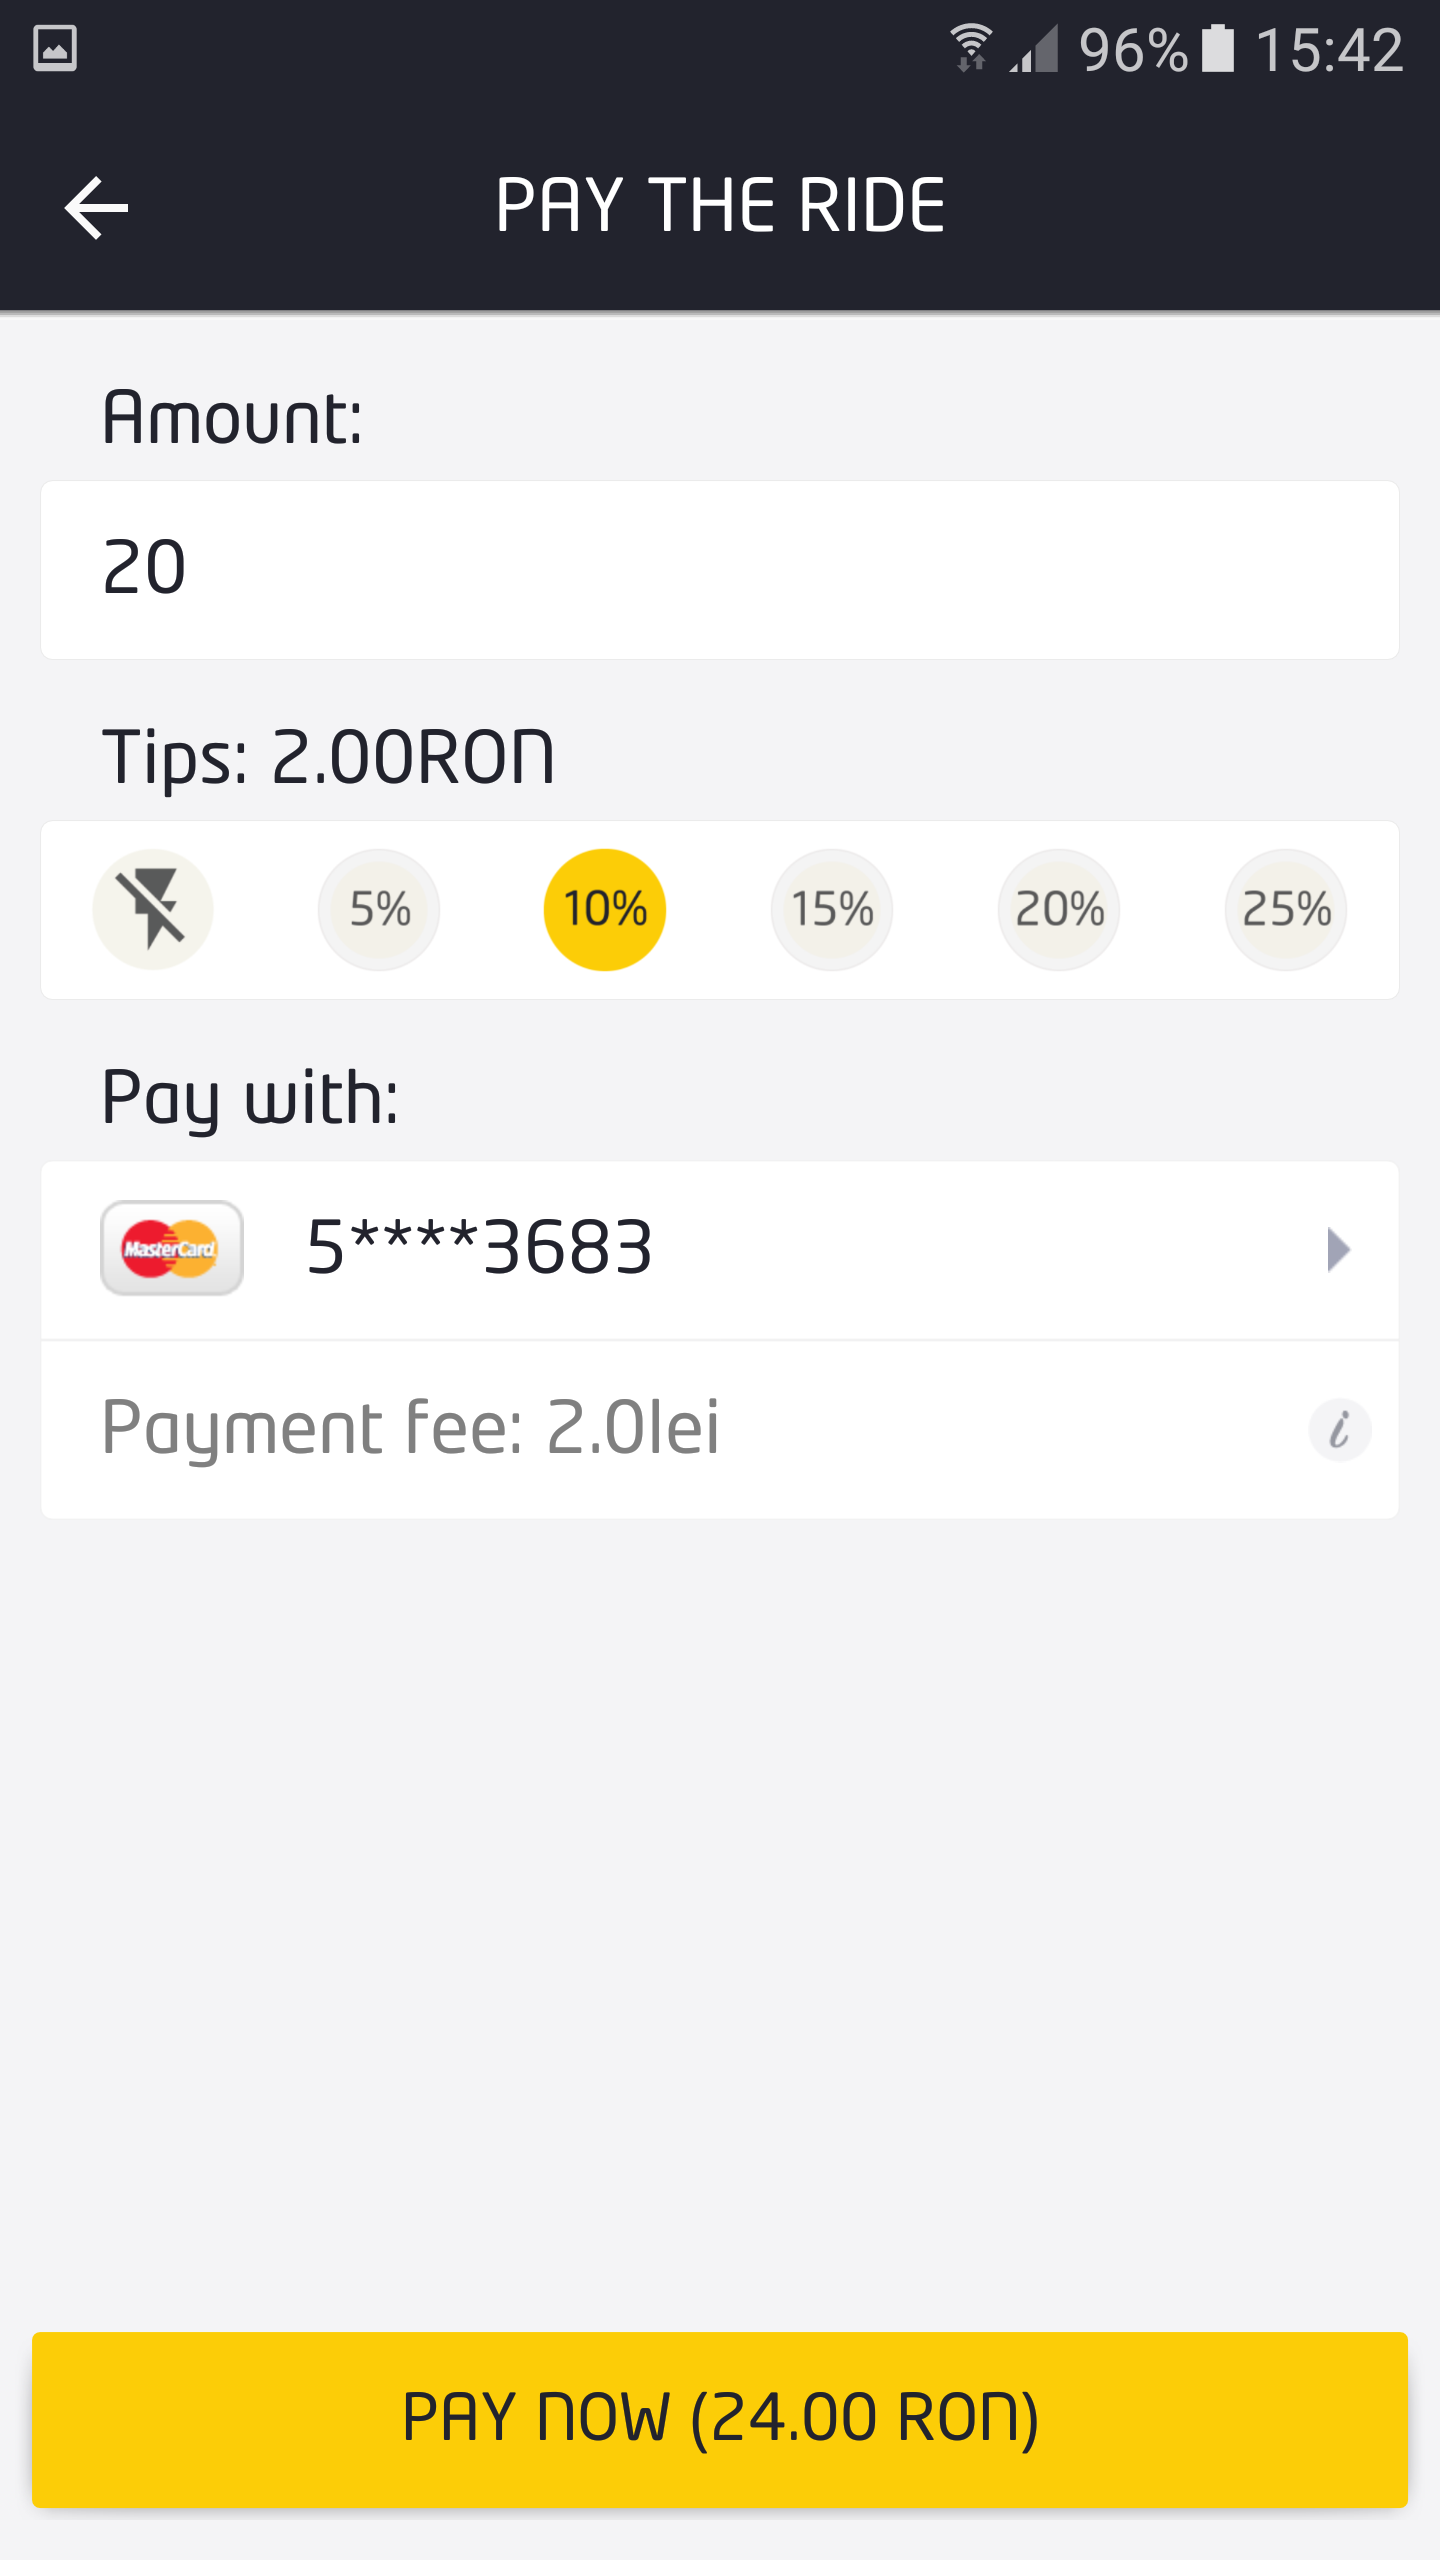Tap the mobile signal strength icon

click(x=1034, y=48)
